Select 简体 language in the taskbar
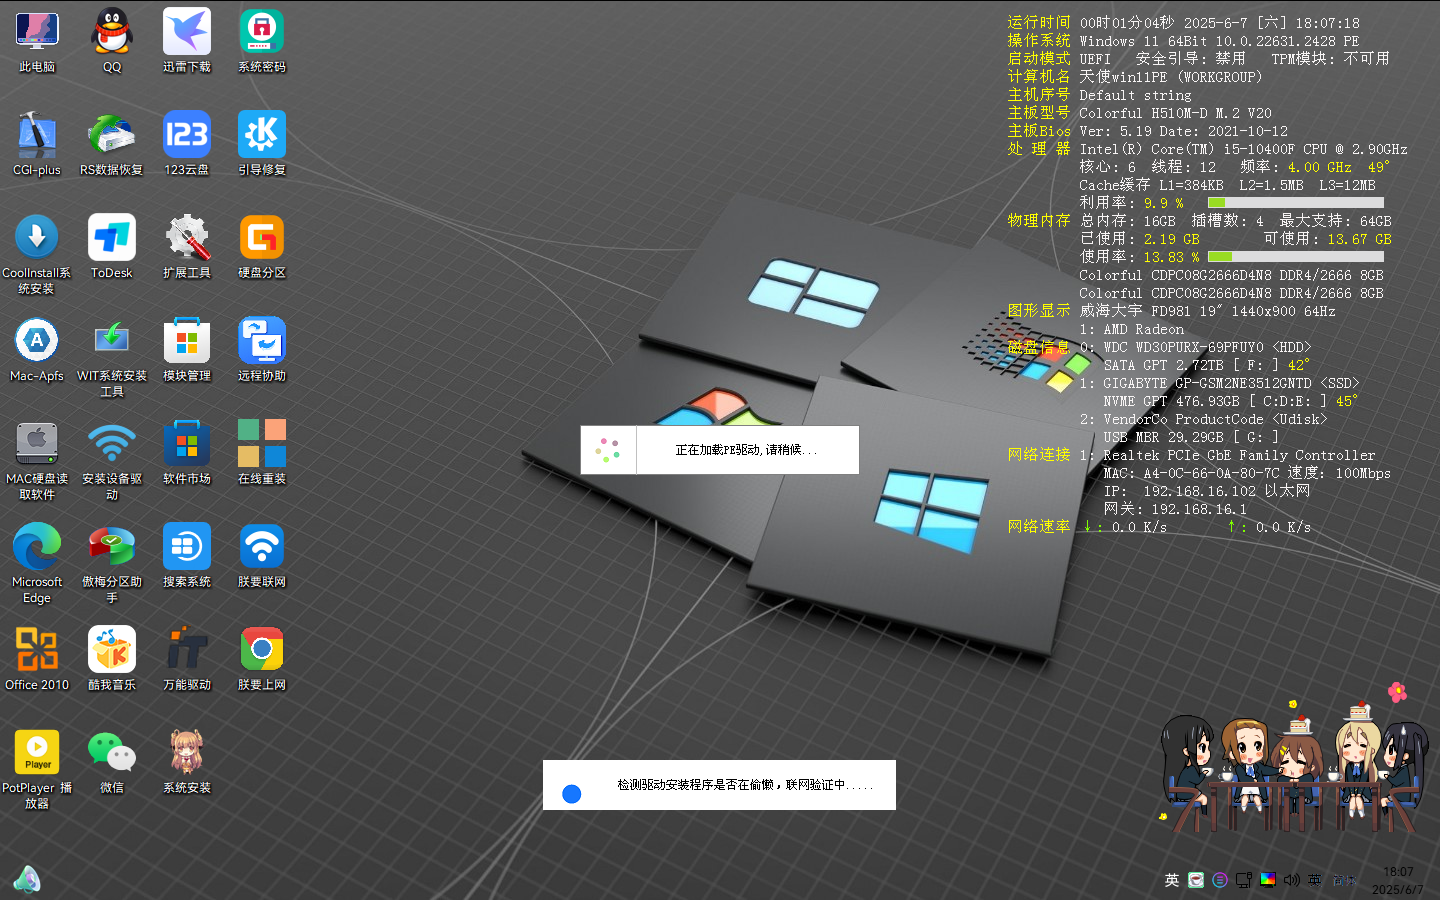 (1344, 881)
